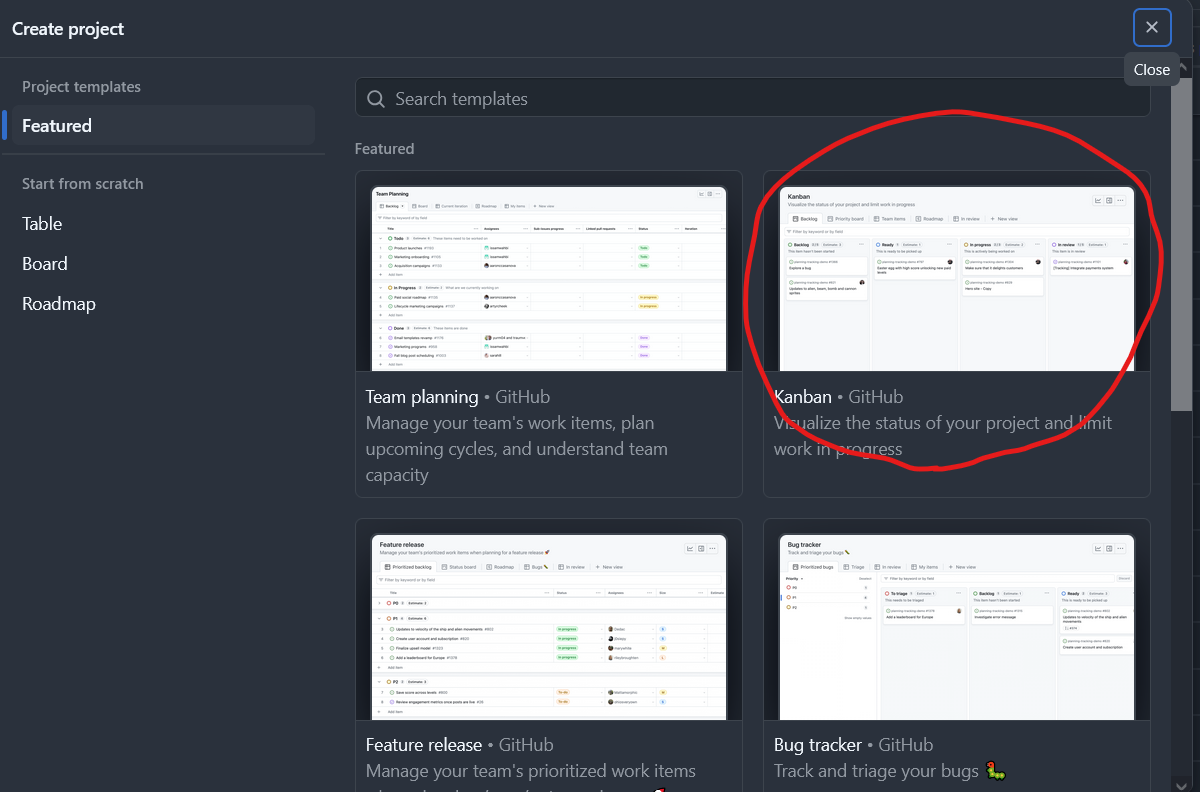Click the Kanban description about limiting work

click(942, 436)
